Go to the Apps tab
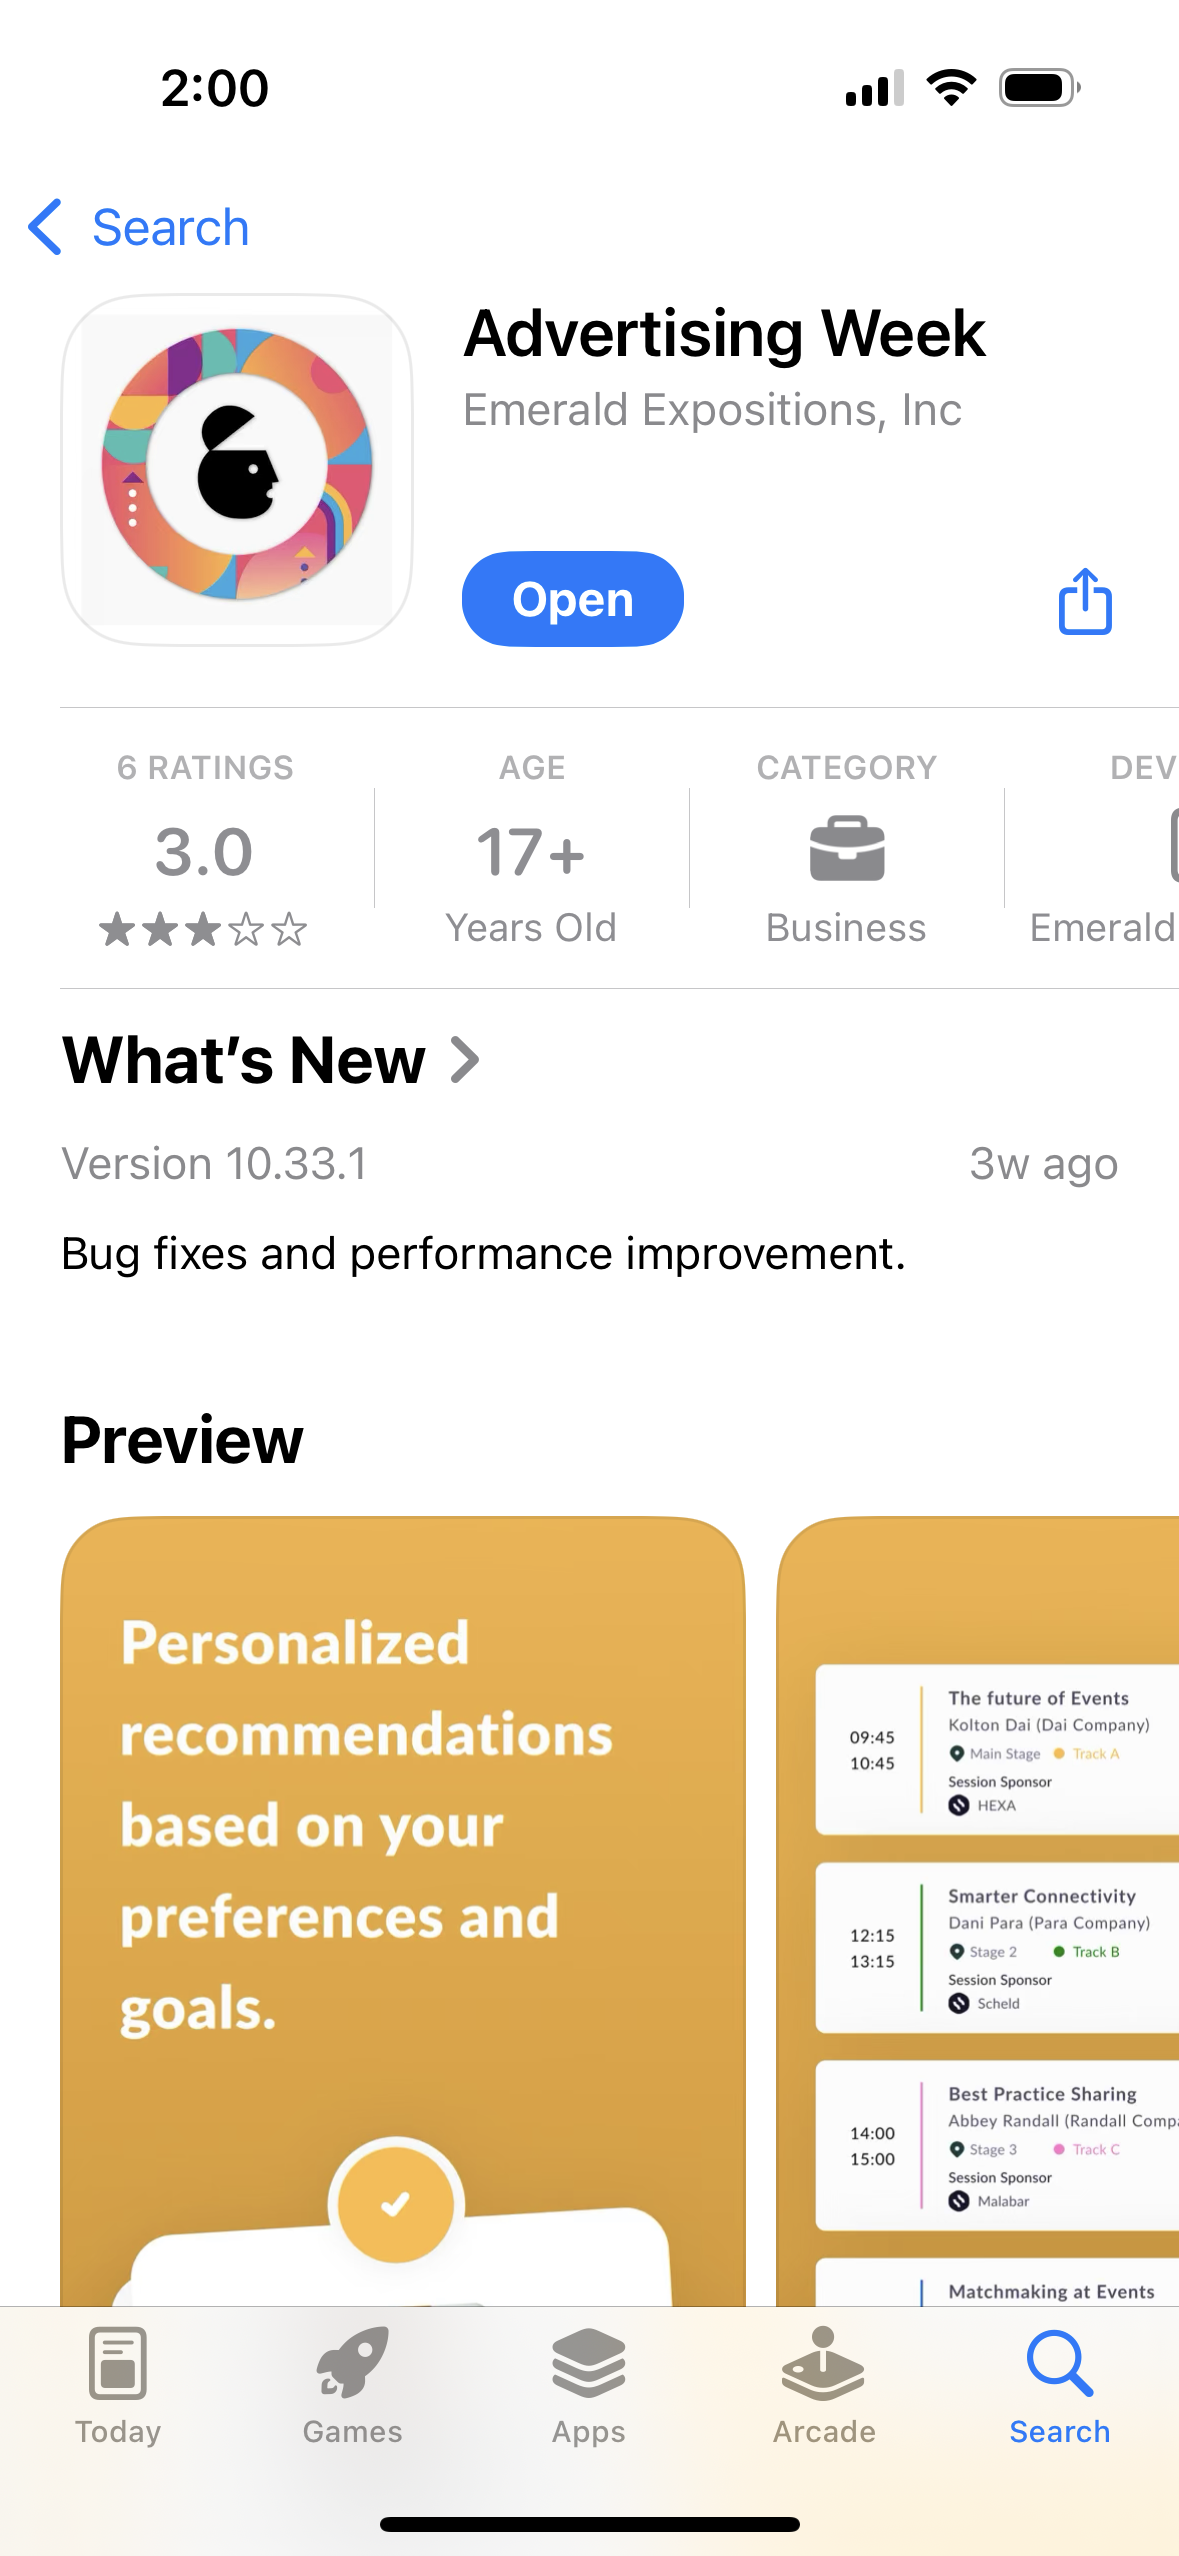This screenshot has width=1179, height=2556. 588,2385
